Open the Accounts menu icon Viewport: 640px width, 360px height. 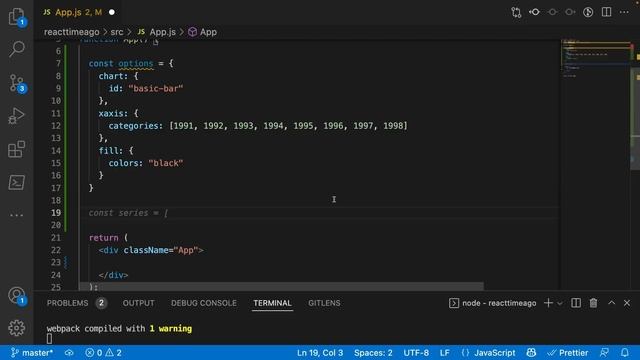pyautogui.click(x=16, y=296)
